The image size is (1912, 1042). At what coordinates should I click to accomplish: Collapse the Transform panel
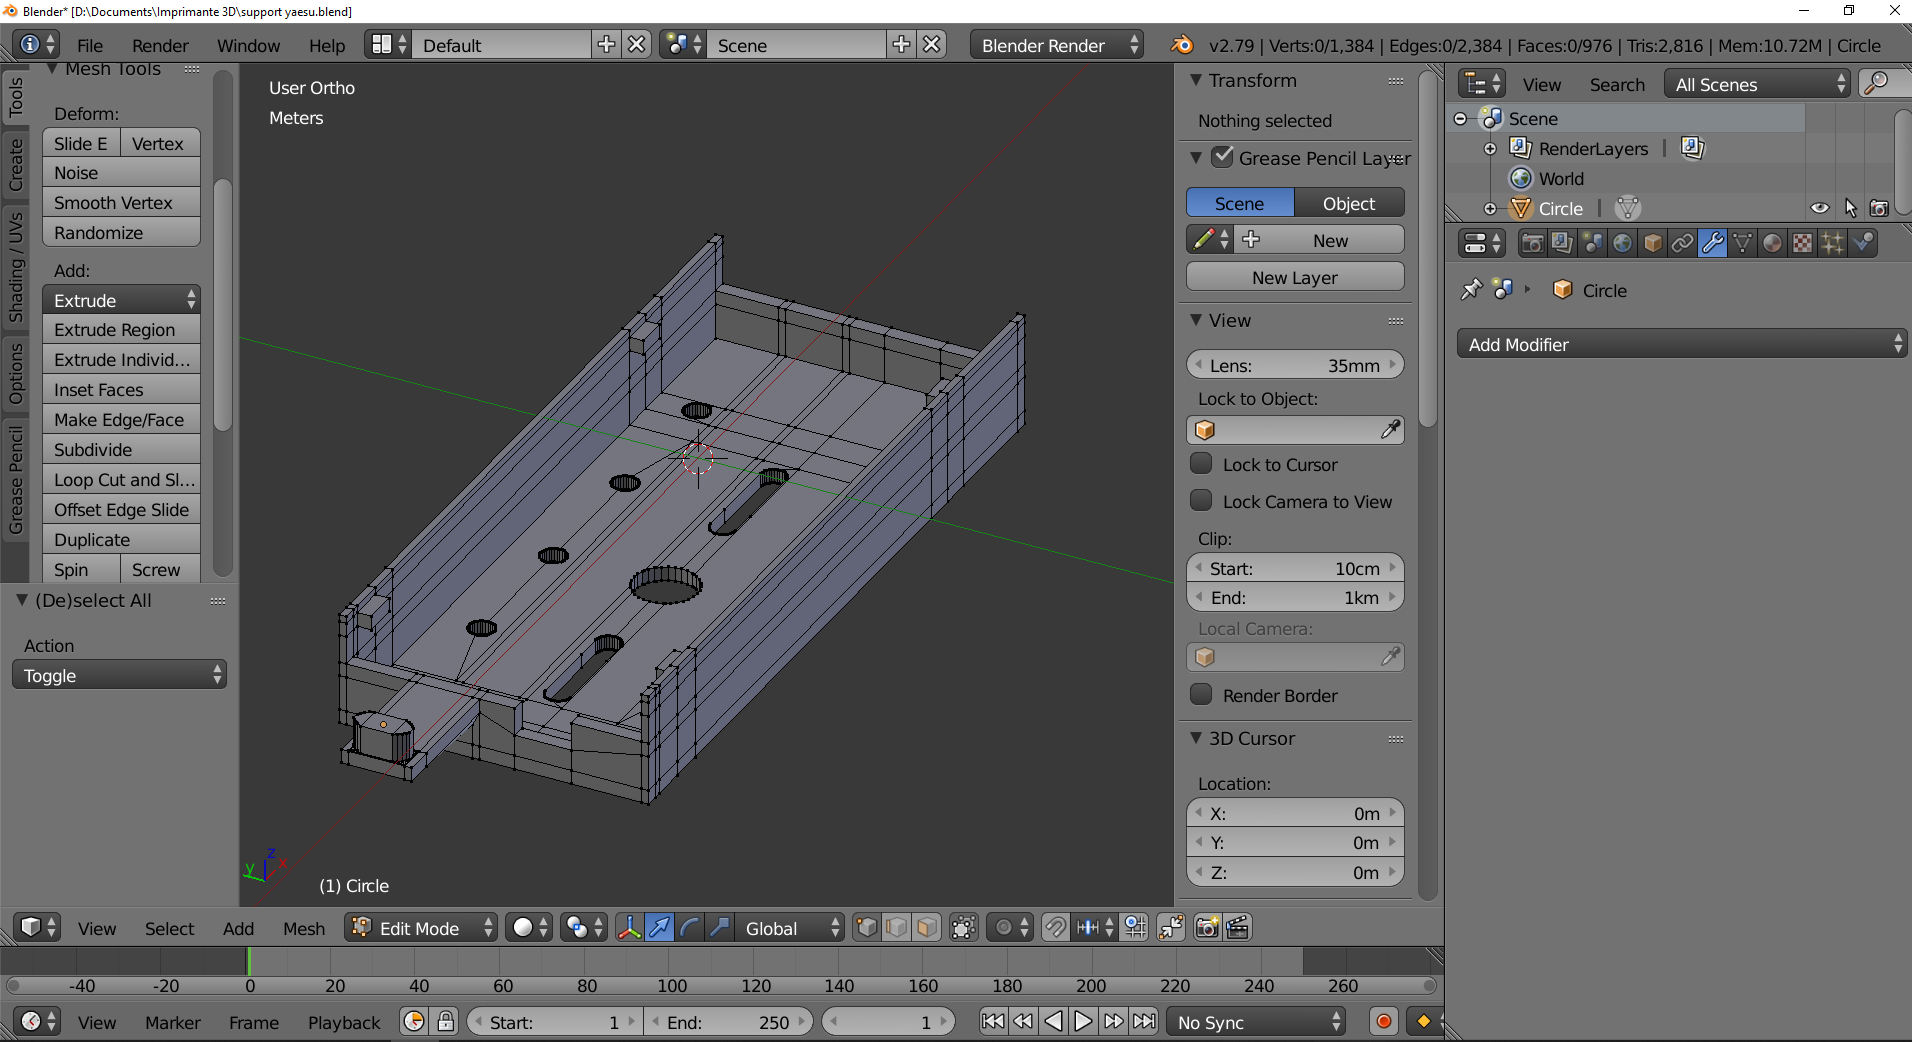click(1196, 80)
